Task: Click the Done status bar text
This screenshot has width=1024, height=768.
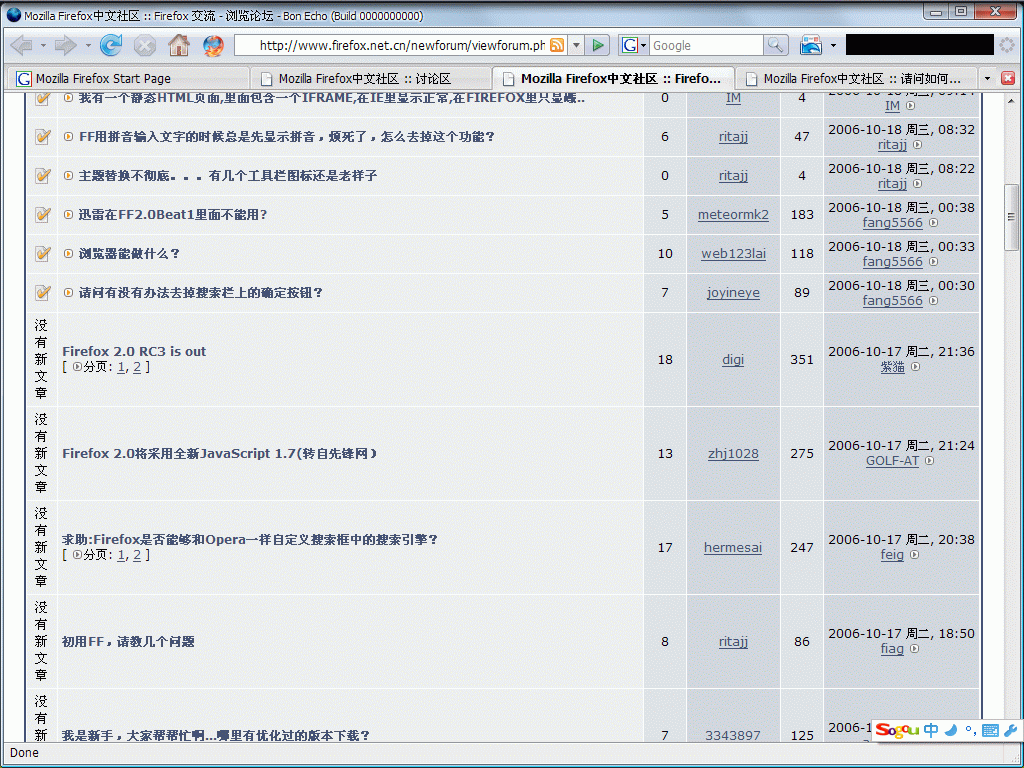Action: [x=24, y=752]
